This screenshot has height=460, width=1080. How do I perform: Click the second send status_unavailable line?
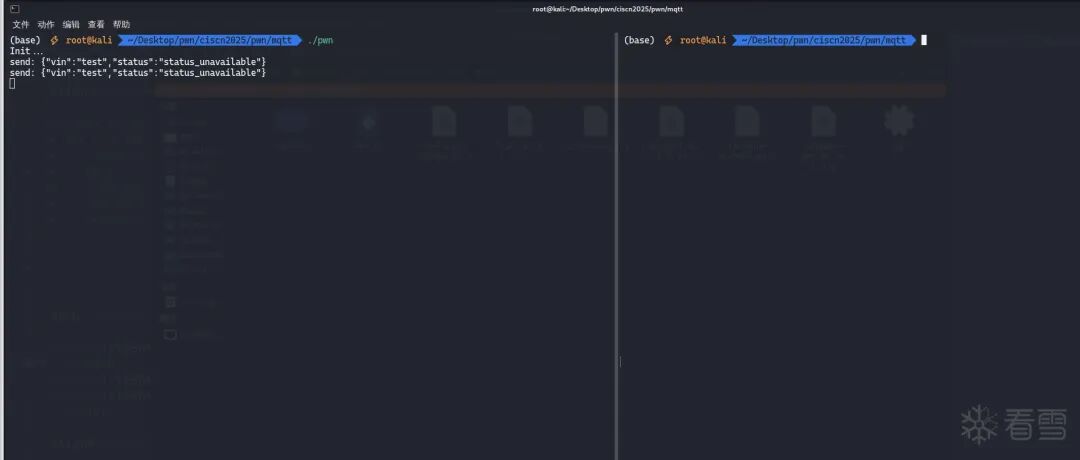coord(138,72)
